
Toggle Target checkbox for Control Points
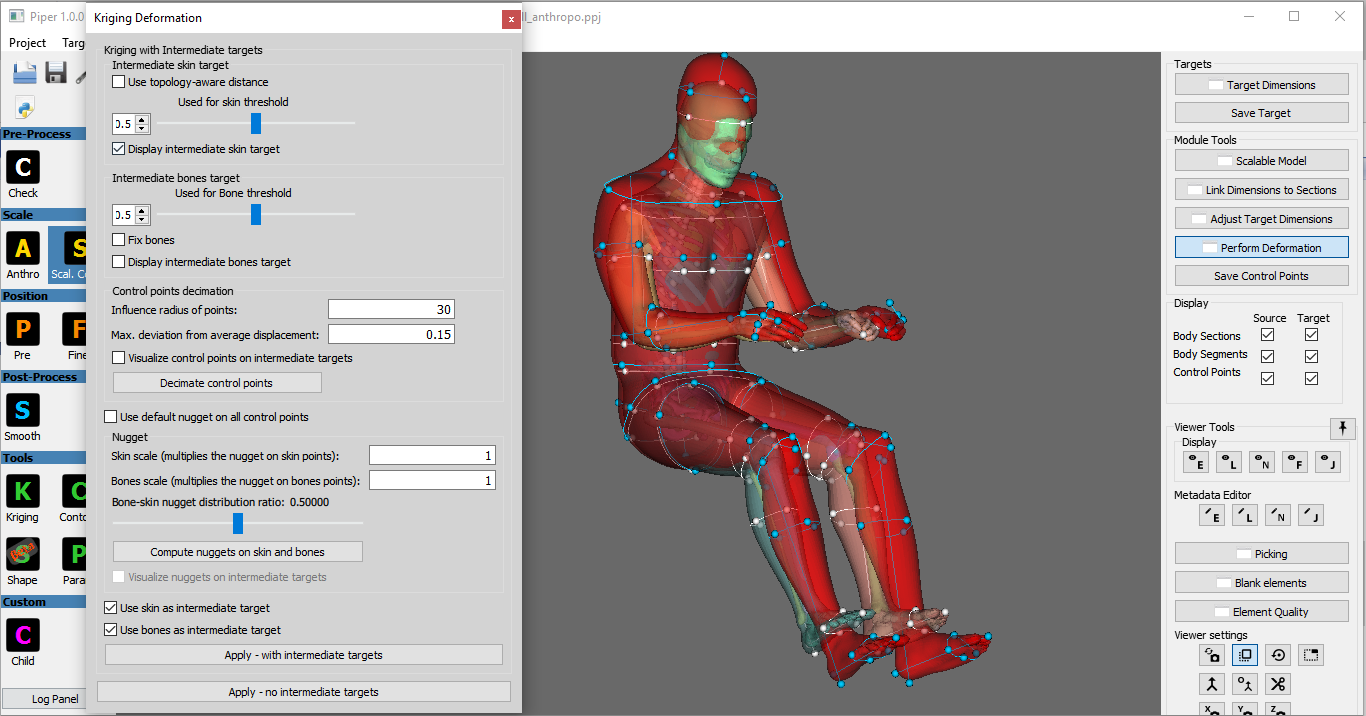[1312, 379]
